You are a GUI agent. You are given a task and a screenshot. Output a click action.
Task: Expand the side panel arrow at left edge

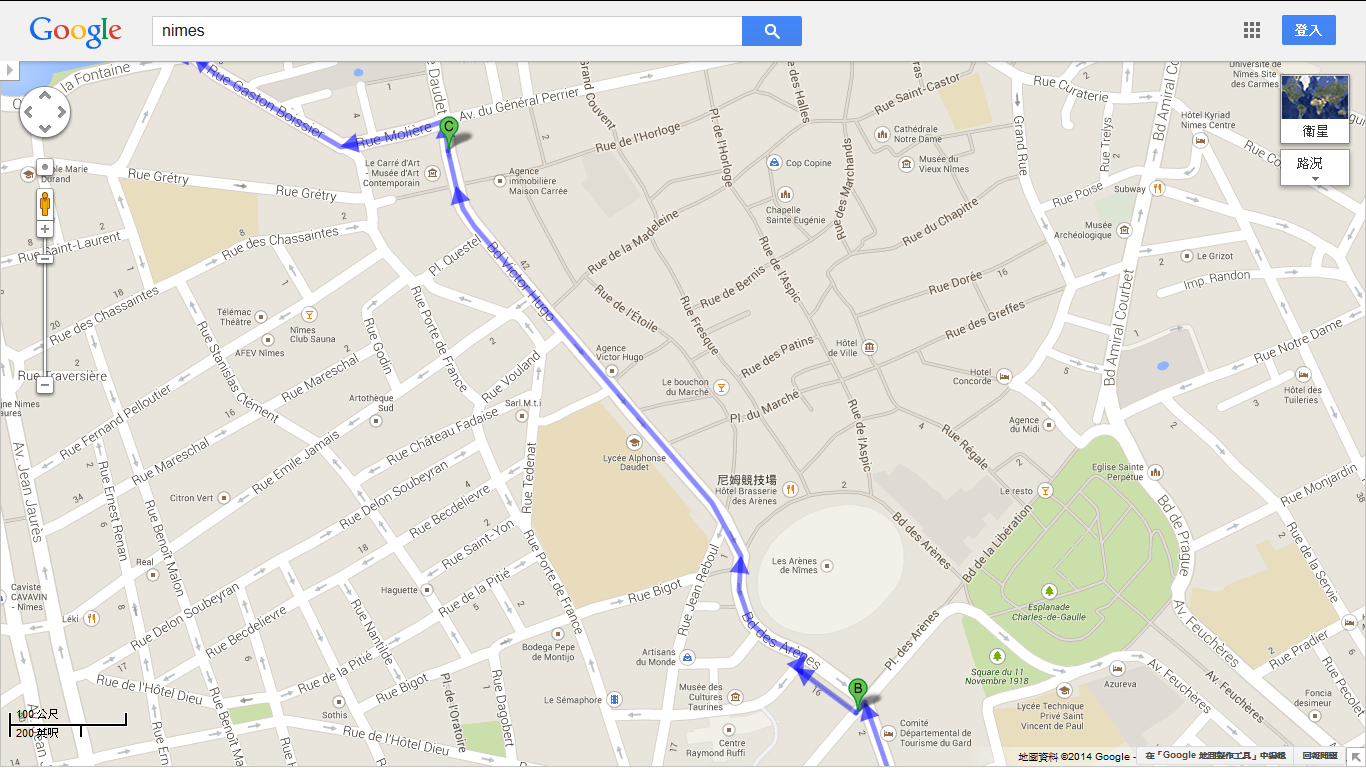click(9, 70)
